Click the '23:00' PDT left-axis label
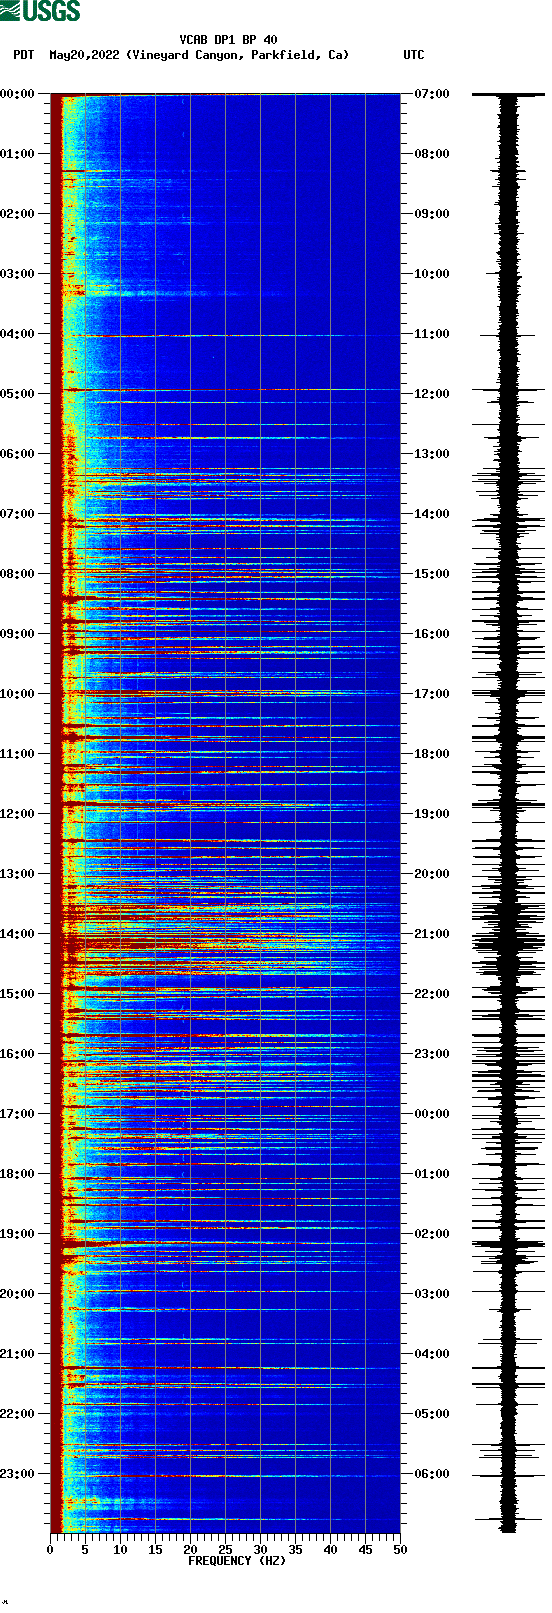This screenshot has height=1613, width=552. pyautogui.click(x=17, y=1474)
